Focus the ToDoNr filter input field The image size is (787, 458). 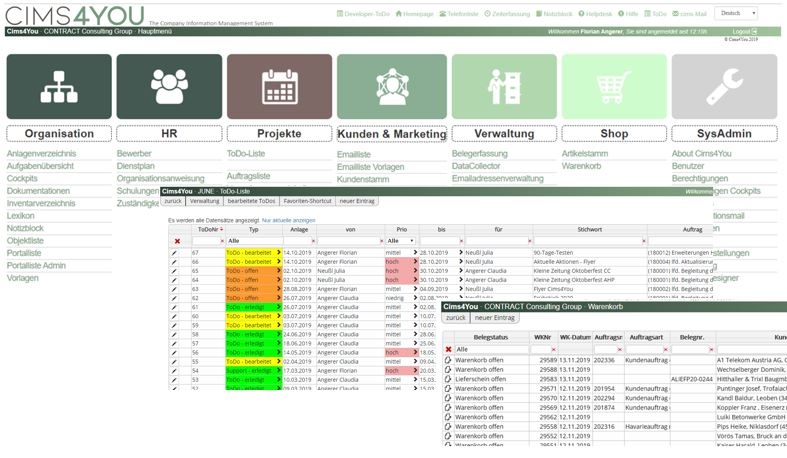(206, 241)
